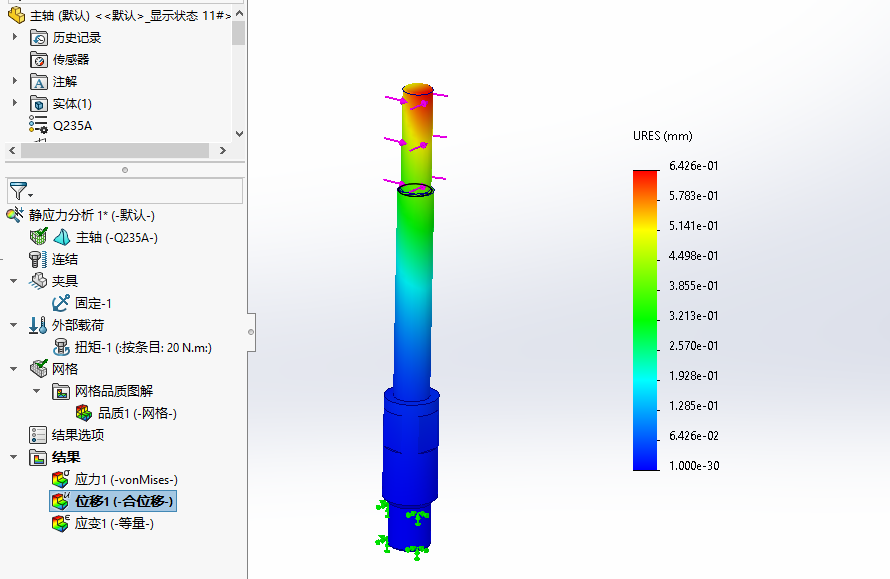This screenshot has width=890, height=579.
Task: Click the 静应力分析 study icon
Action: point(15,215)
